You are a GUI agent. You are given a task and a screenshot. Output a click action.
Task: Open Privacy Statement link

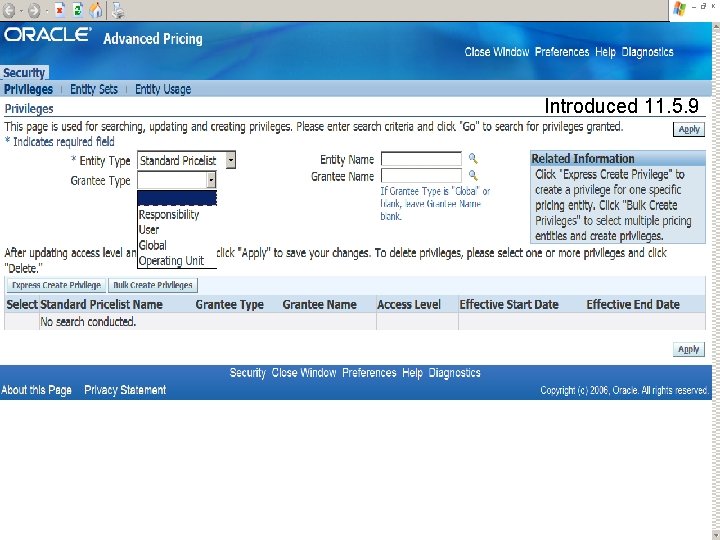click(x=125, y=390)
